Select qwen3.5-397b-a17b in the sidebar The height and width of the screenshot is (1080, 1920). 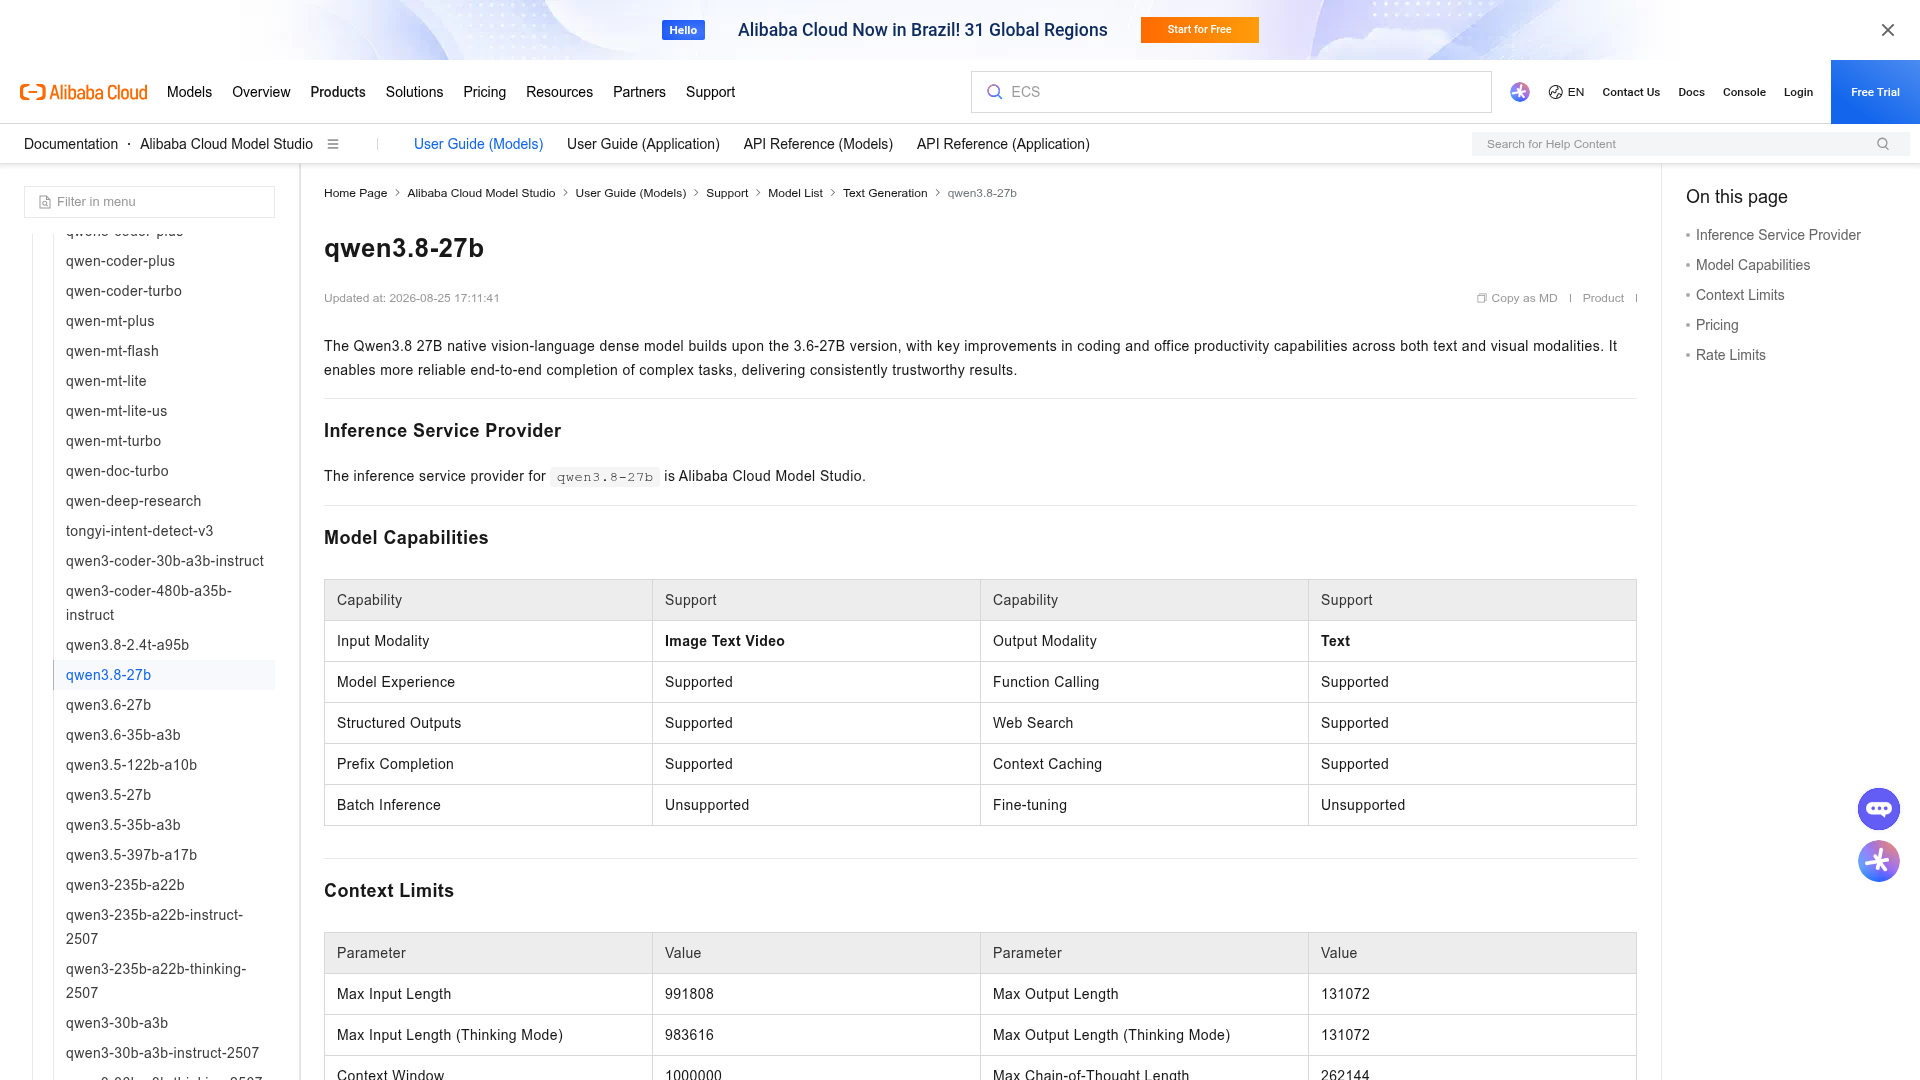[x=131, y=855]
